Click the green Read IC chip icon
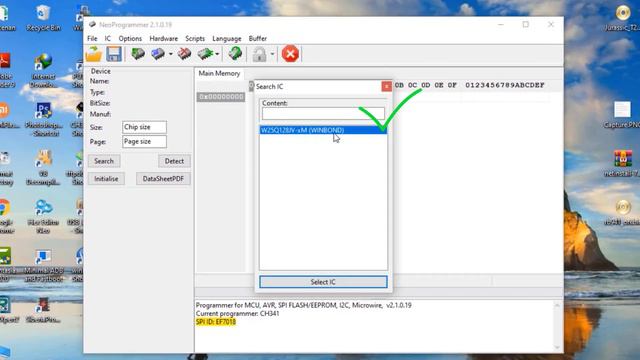The image size is (640, 360). click(x=138, y=54)
